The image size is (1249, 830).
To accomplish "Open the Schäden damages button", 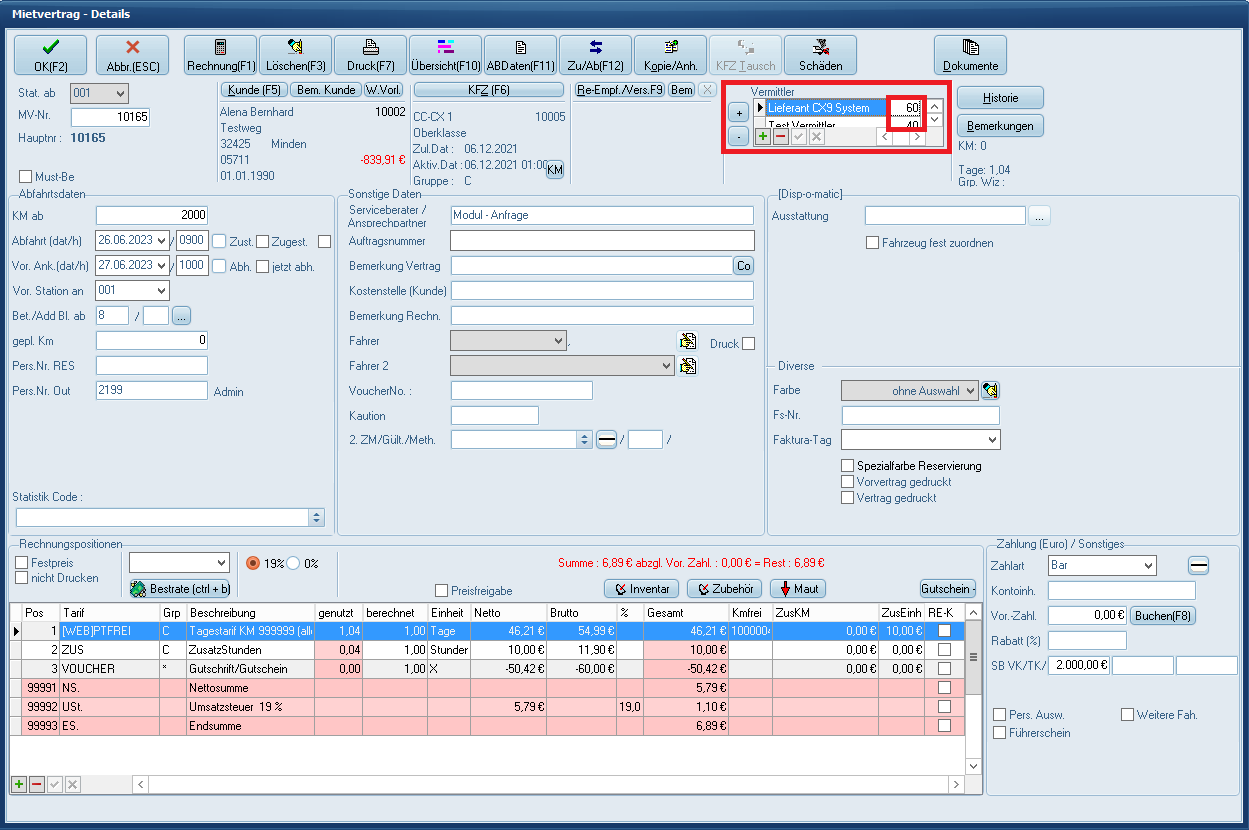I will pos(820,55).
